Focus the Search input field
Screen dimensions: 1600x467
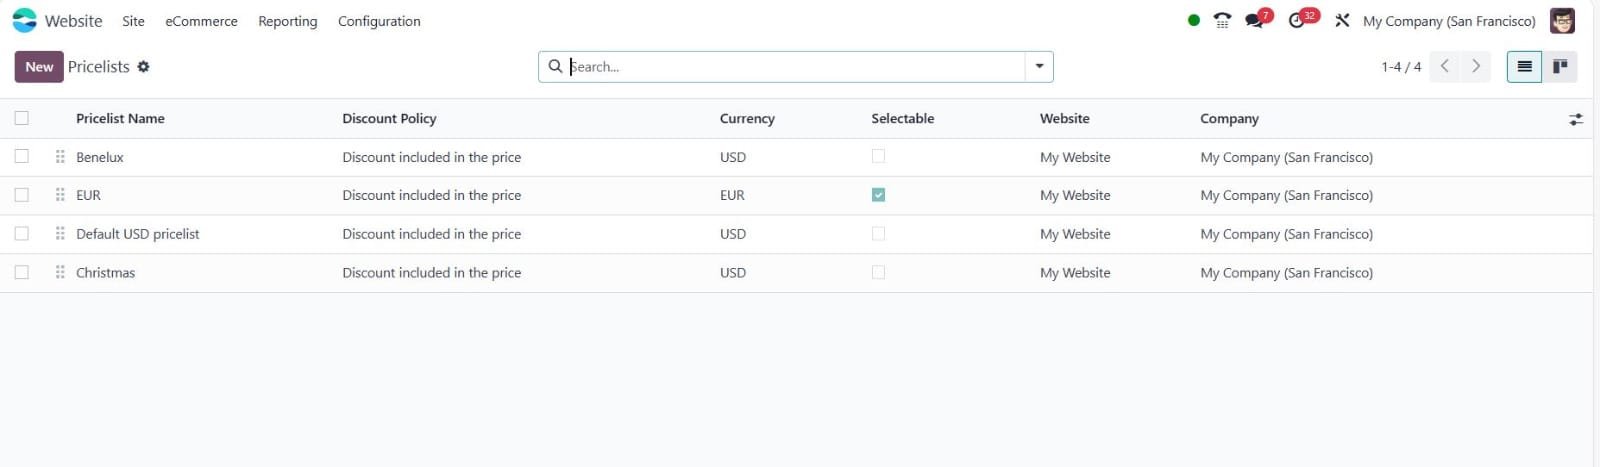[795, 66]
